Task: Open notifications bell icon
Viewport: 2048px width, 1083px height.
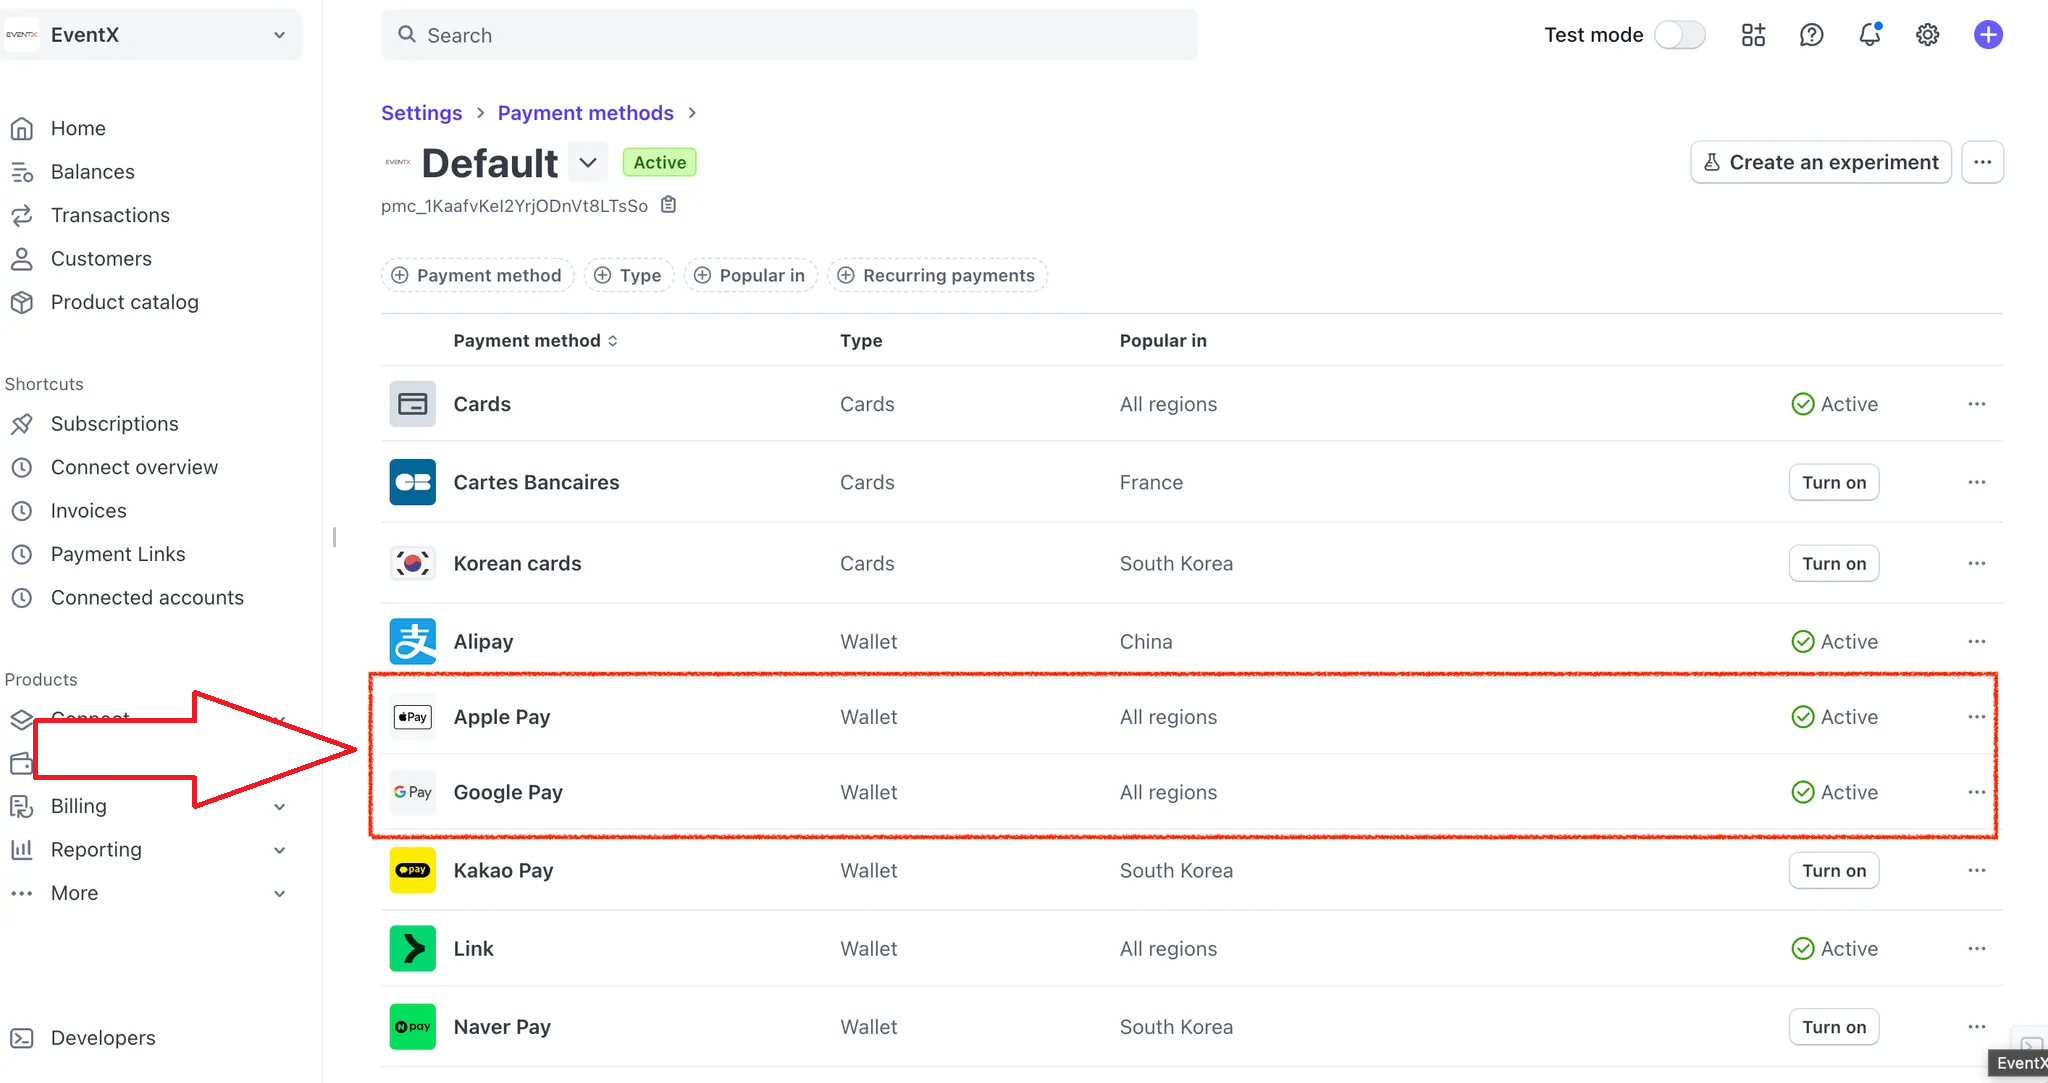Action: (x=1869, y=35)
